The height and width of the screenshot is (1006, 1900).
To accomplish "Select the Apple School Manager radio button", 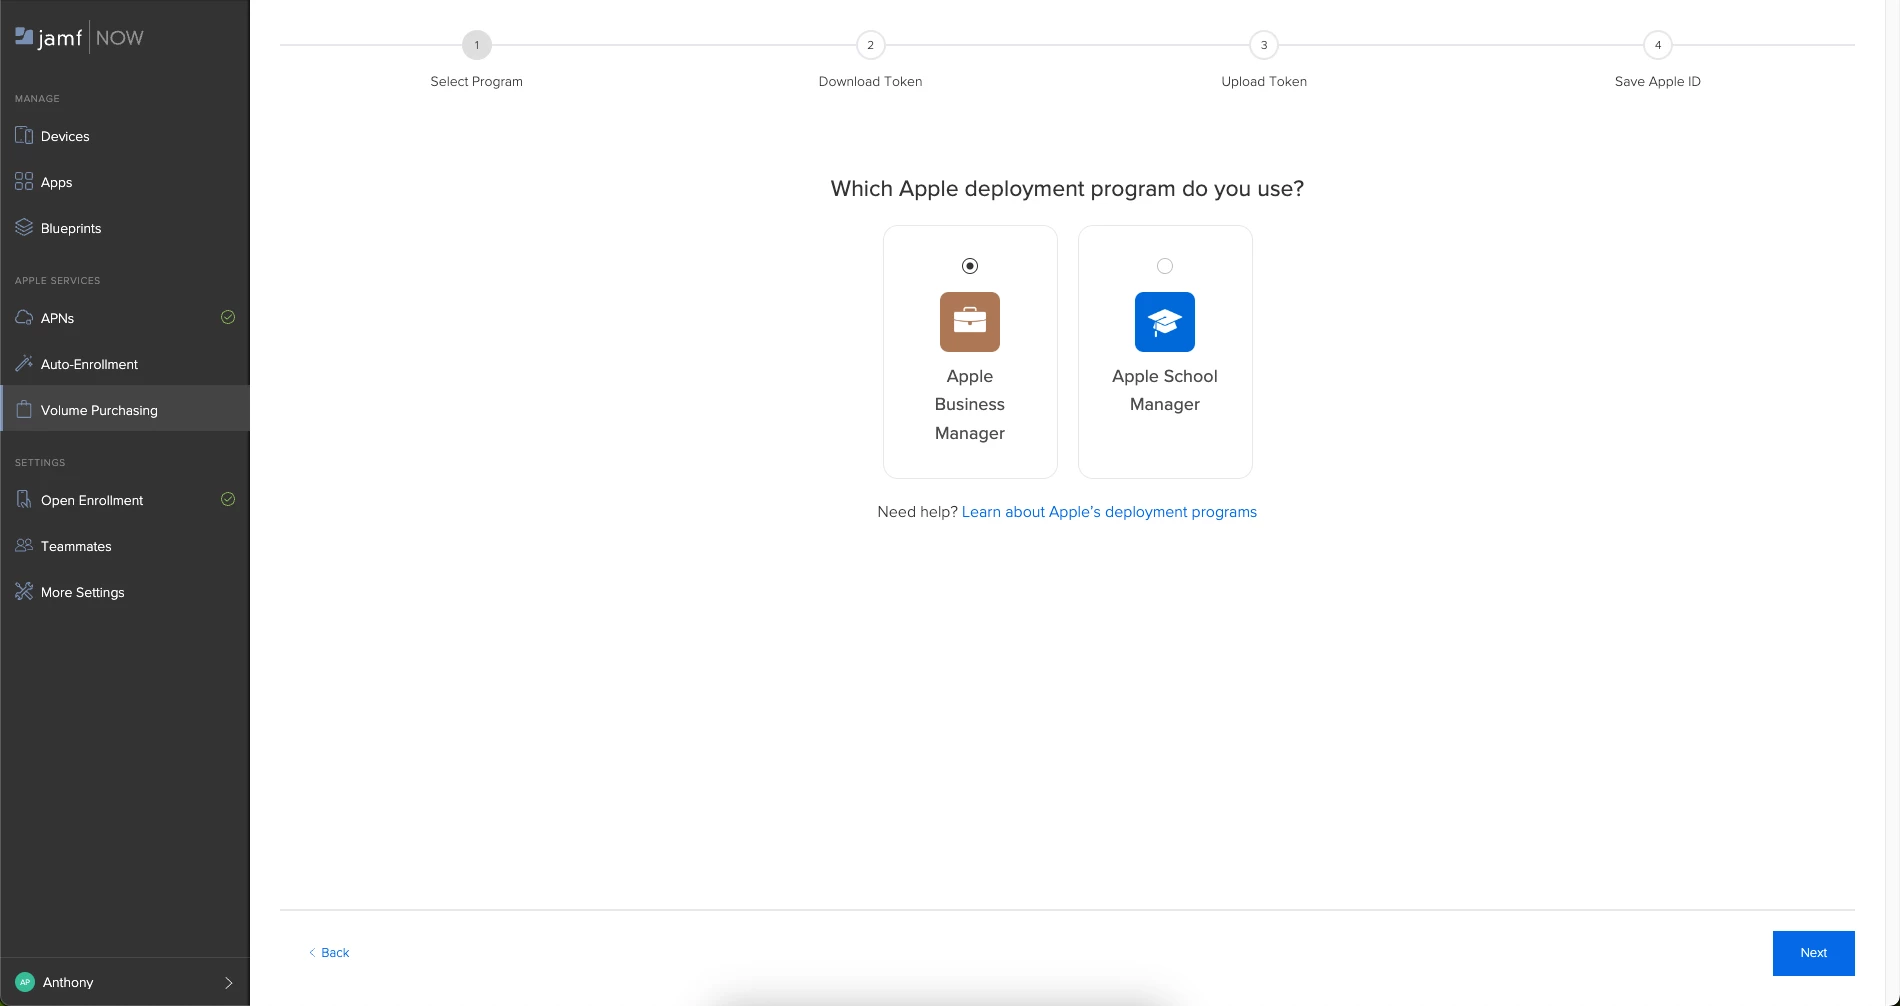I will 1165,266.
